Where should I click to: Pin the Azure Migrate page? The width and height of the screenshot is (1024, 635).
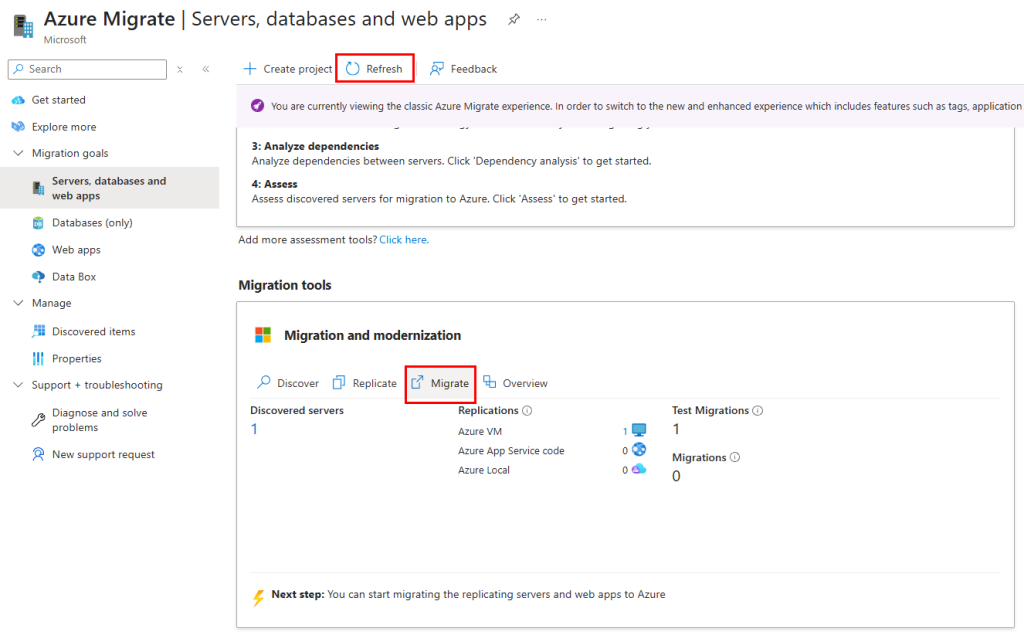(514, 20)
